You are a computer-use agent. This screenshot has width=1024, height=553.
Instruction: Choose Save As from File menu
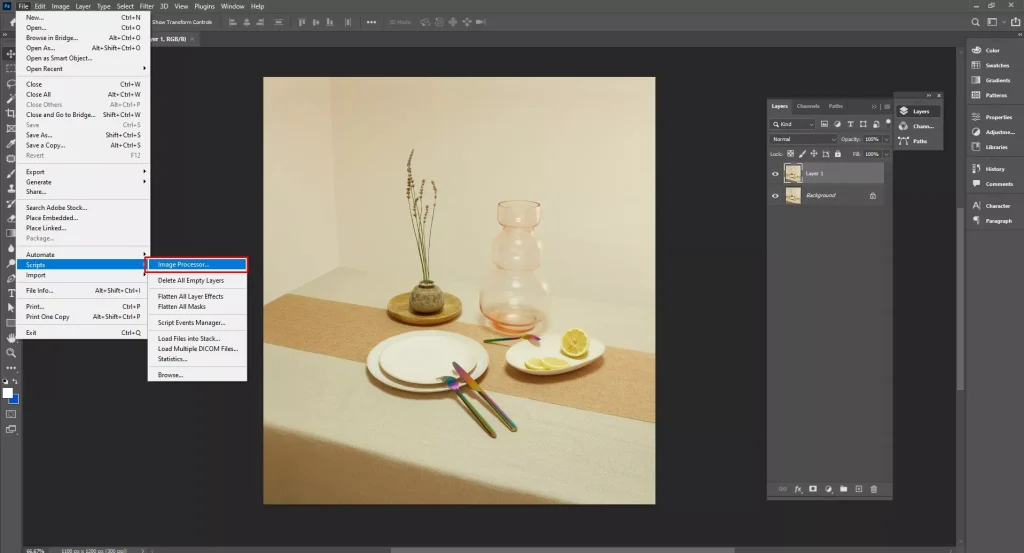pyautogui.click(x=83, y=135)
